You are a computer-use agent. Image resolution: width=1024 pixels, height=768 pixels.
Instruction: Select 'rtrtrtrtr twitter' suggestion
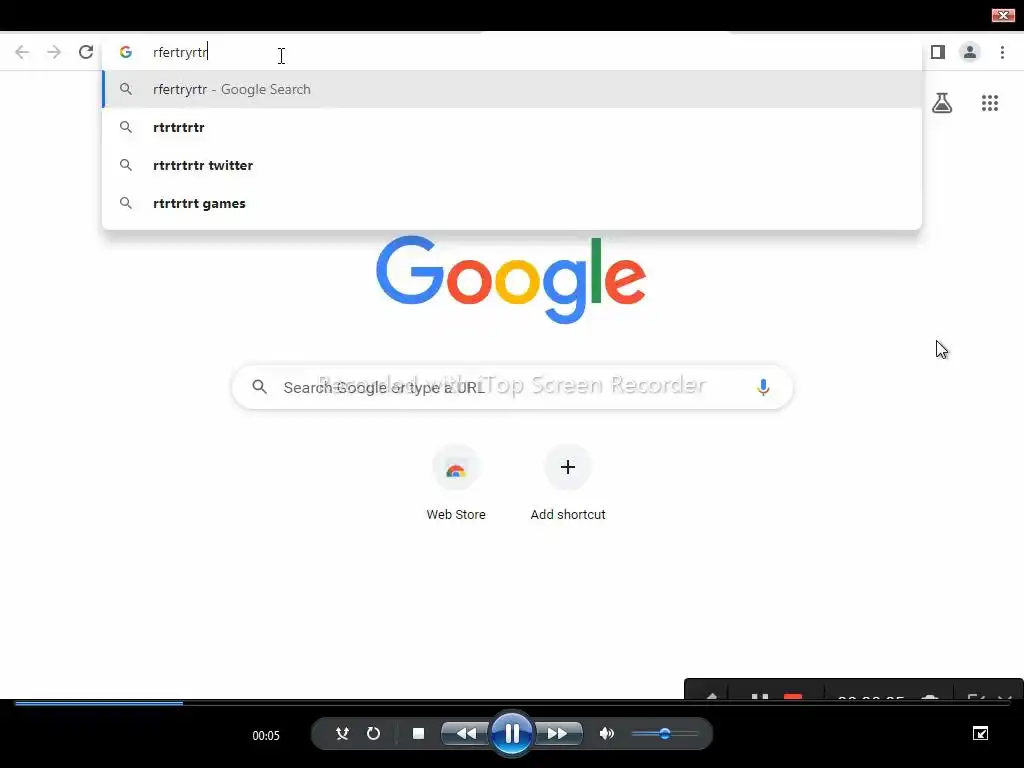click(x=512, y=165)
